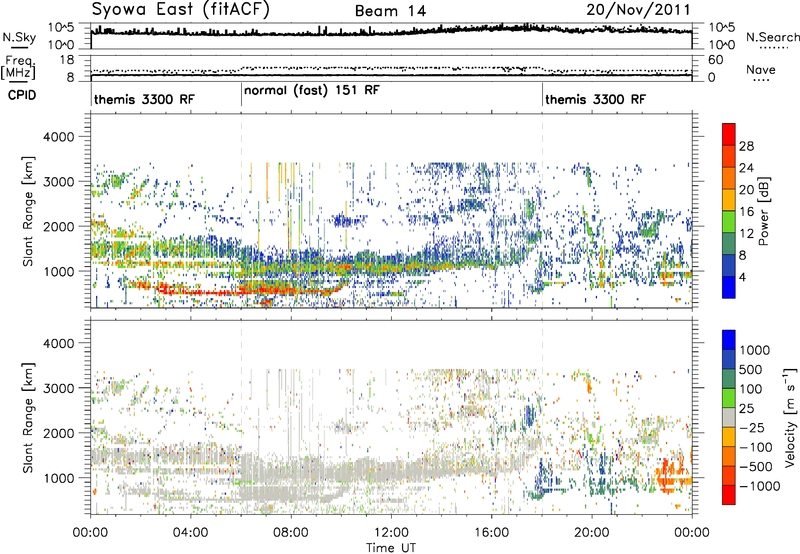The height and width of the screenshot is (554, 800).
Task: Click the N.Sky noise trace in the top panel
Action: pos(391,31)
